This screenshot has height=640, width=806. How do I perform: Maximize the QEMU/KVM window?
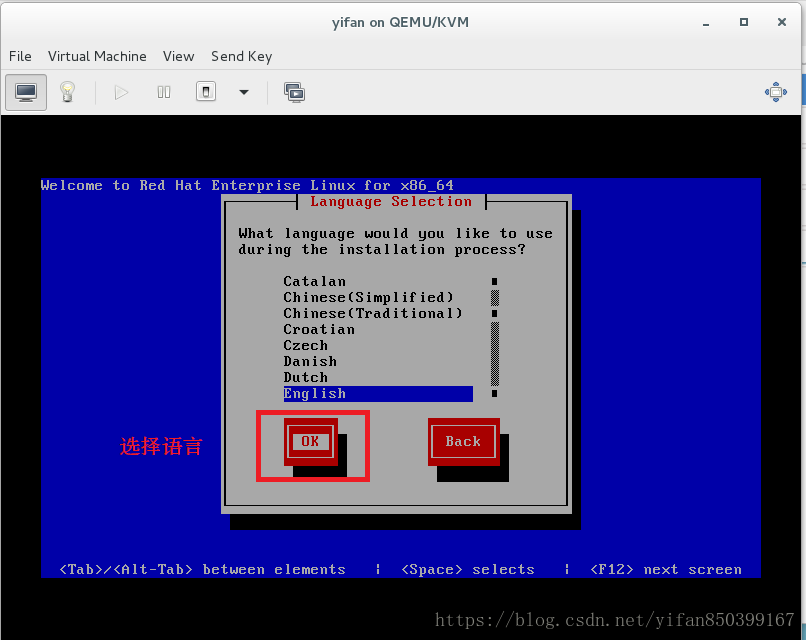click(x=744, y=22)
